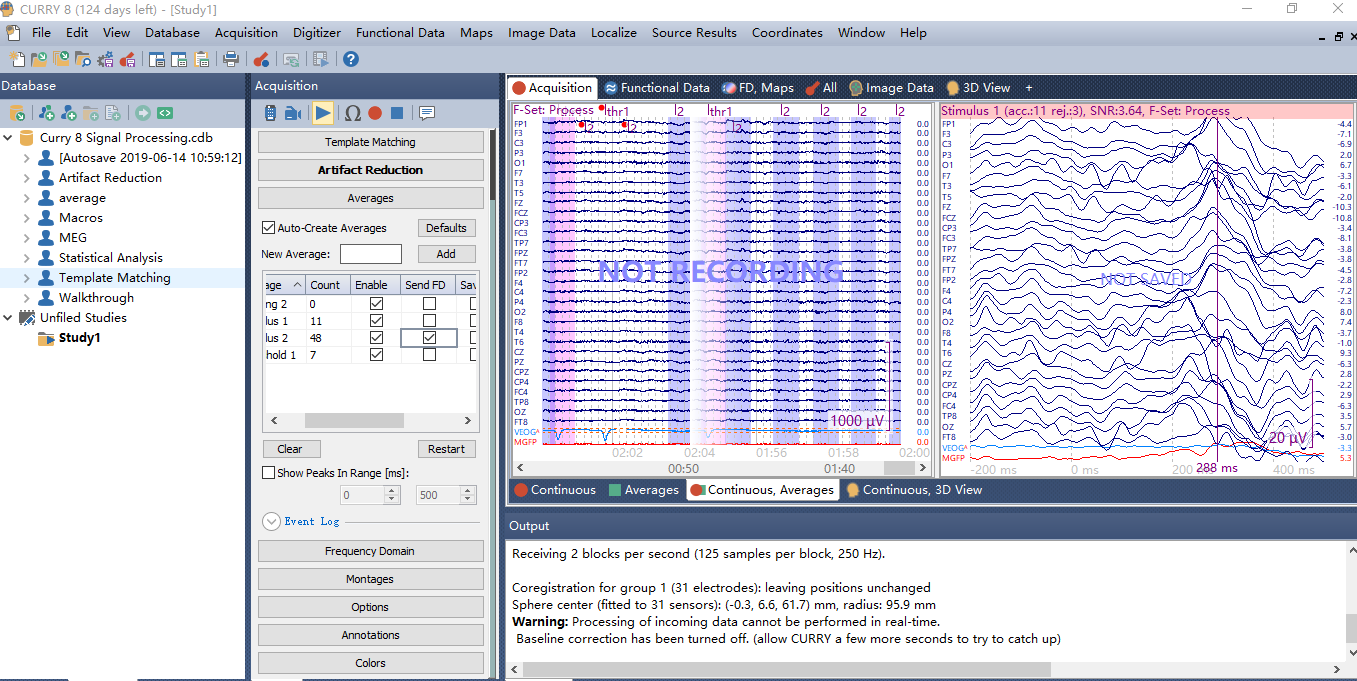Screen dimensions: 1357x681
Task: Click the Omega impedance check icon
Action: point(352,113)
